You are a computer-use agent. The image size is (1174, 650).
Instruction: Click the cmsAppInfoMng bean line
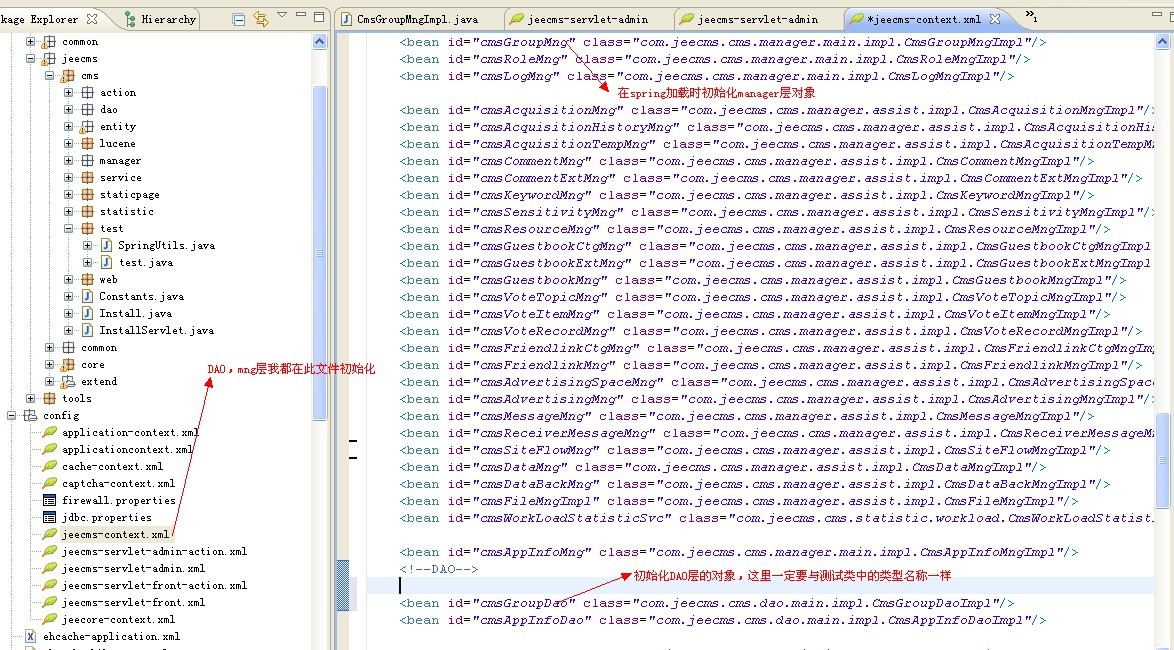point(738,553)
